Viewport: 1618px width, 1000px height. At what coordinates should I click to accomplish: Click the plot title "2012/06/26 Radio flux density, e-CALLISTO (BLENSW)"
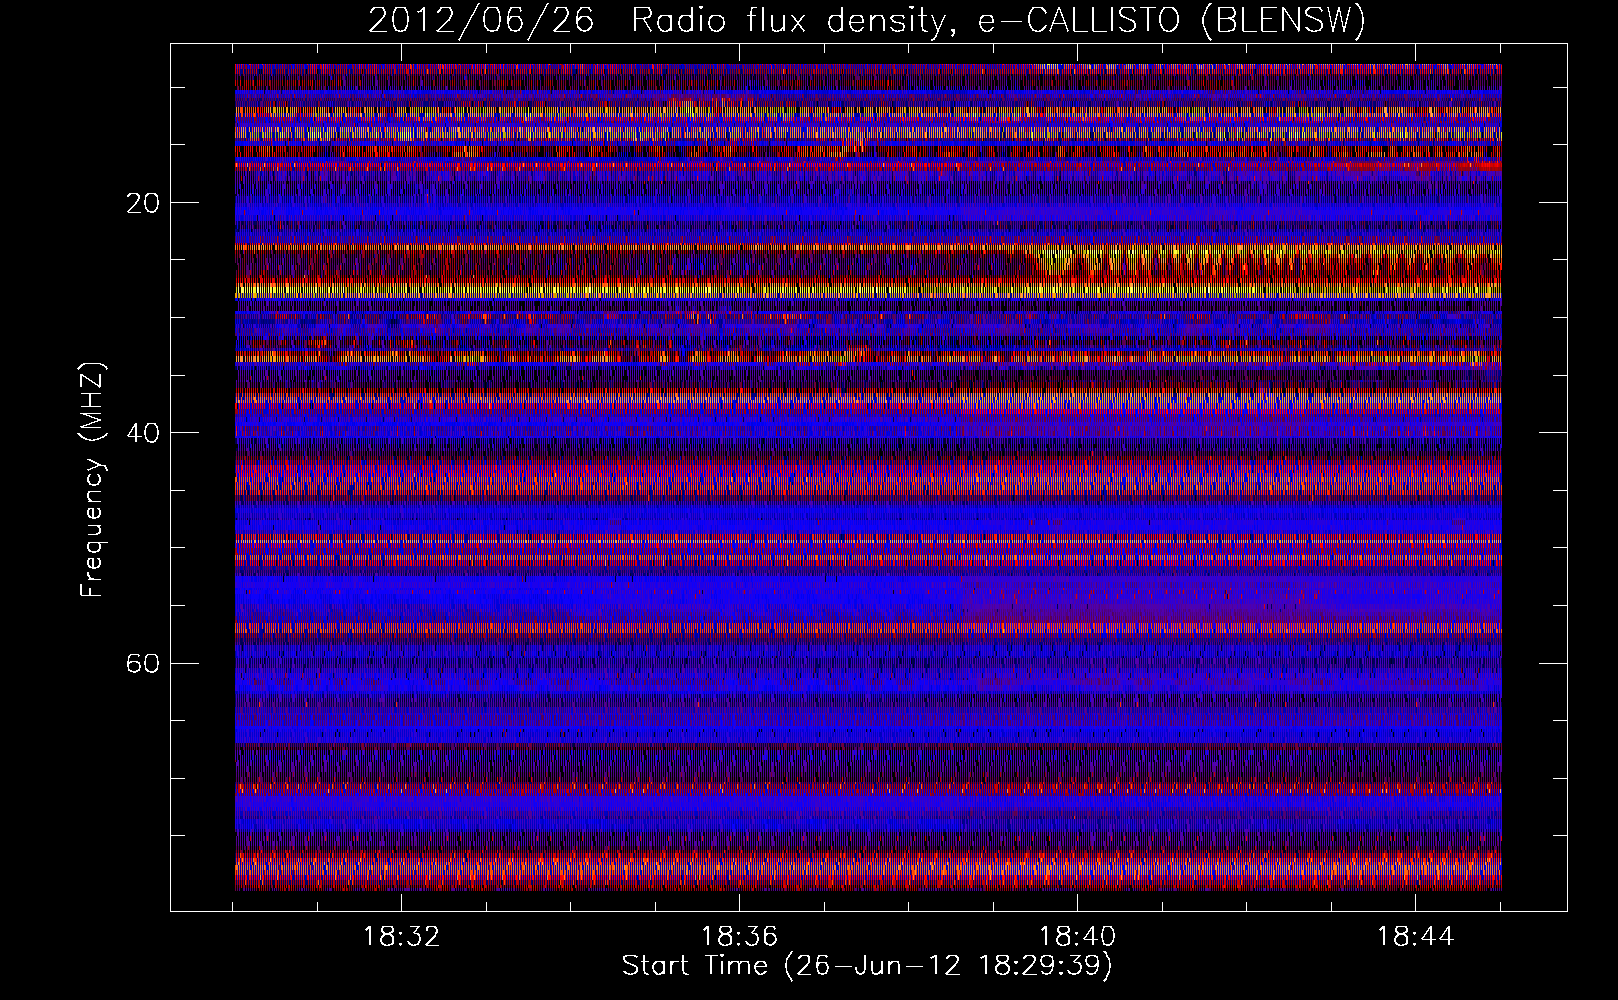point(867,21)
